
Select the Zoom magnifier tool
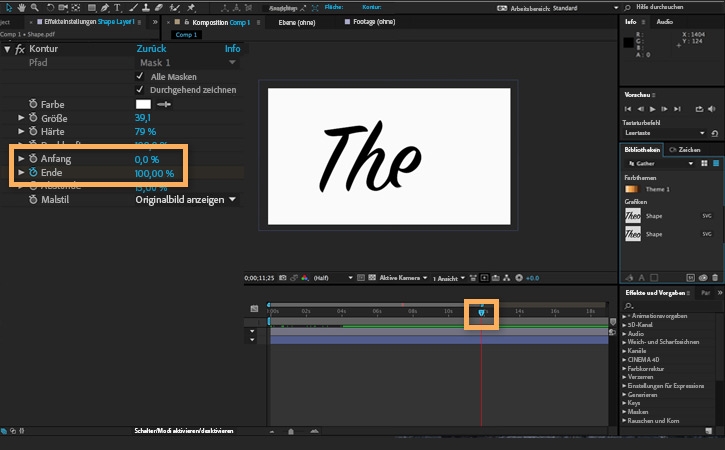tap(35, 7)
